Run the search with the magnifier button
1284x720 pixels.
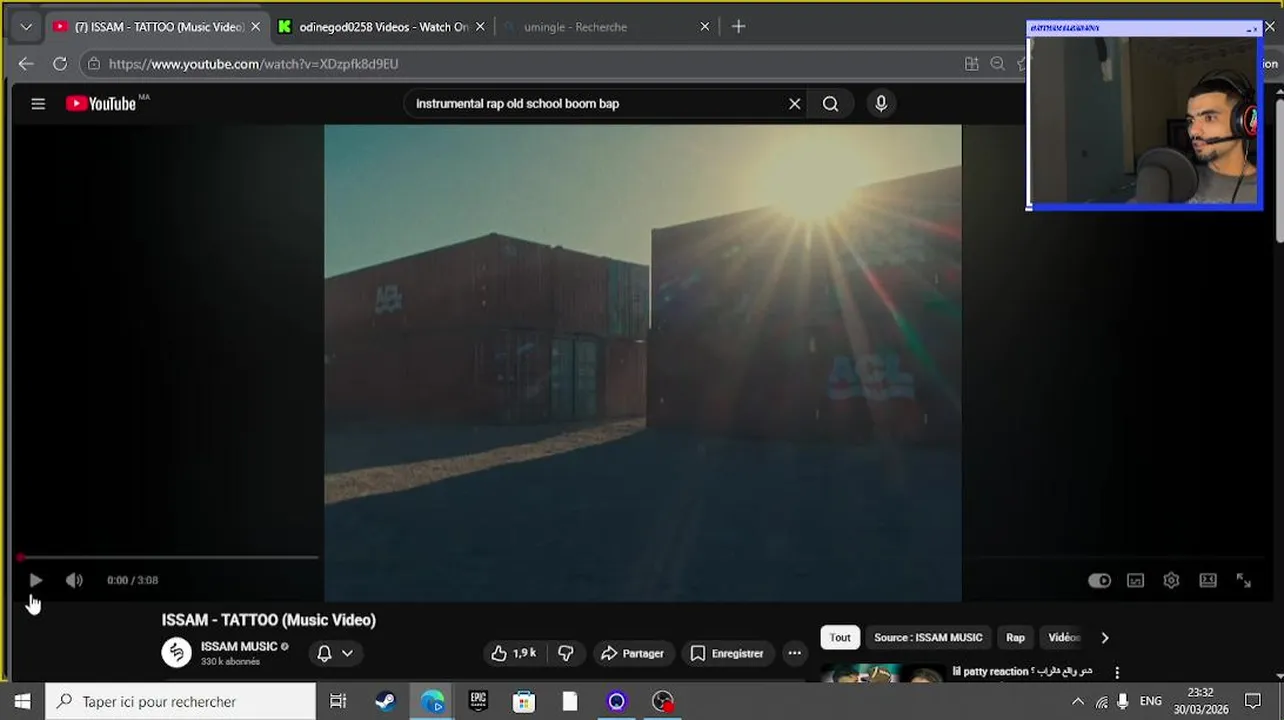tap(831, 103)
